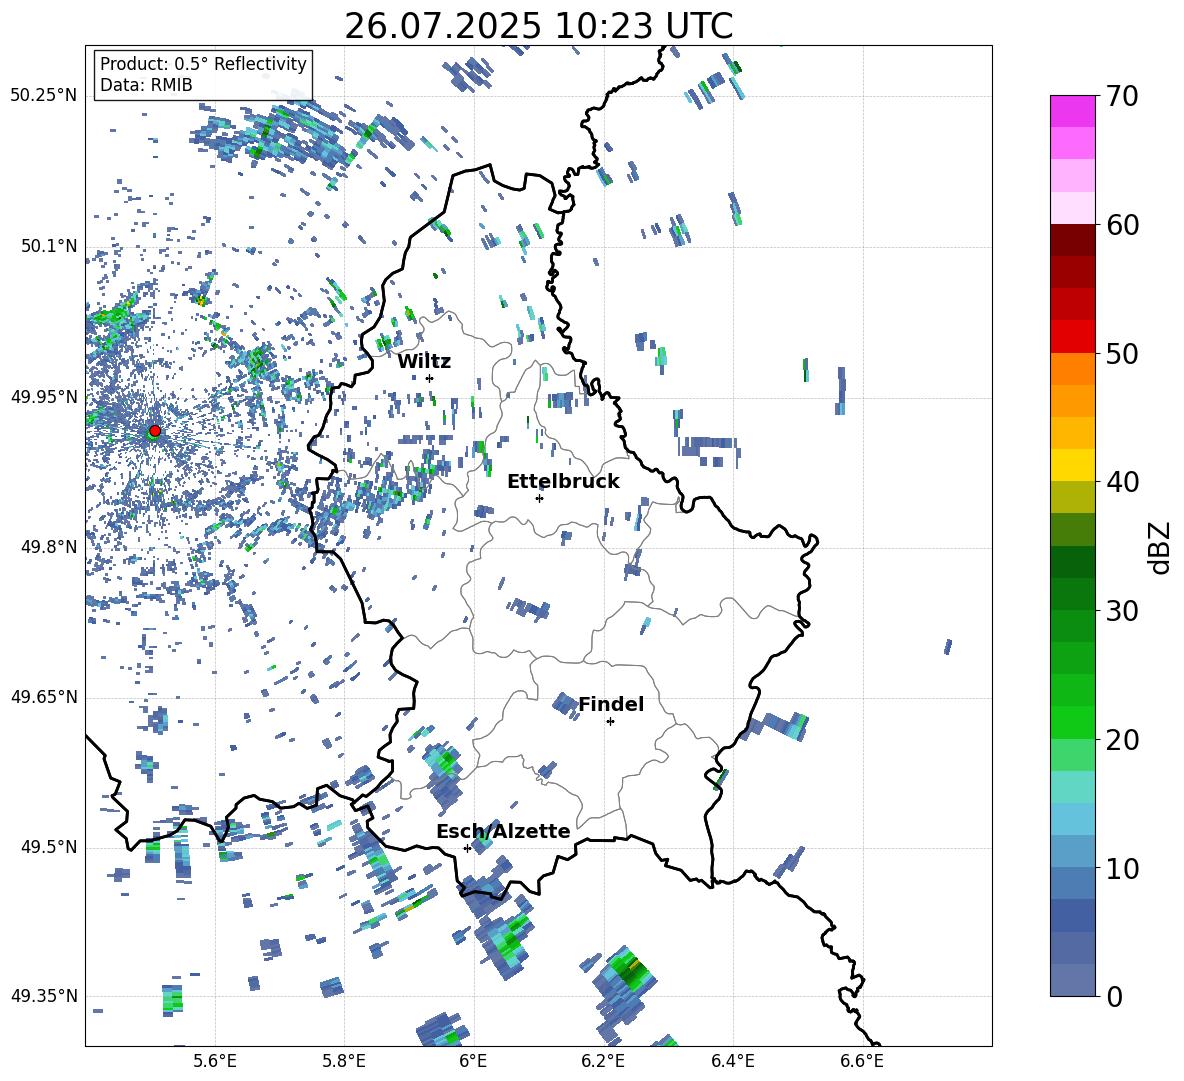Click the 49.95°N latitude label
This screenshot has width=1184, height=1081.
pos(44,397)
